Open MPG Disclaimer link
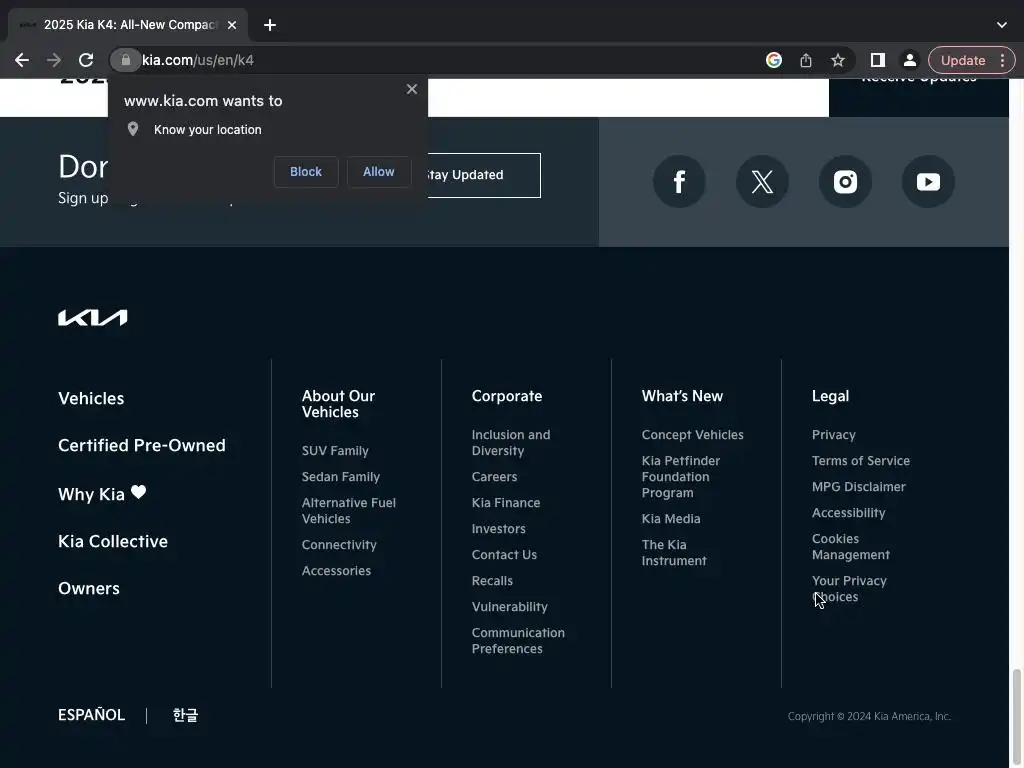The image size is (1024, 768). [859, 487]
